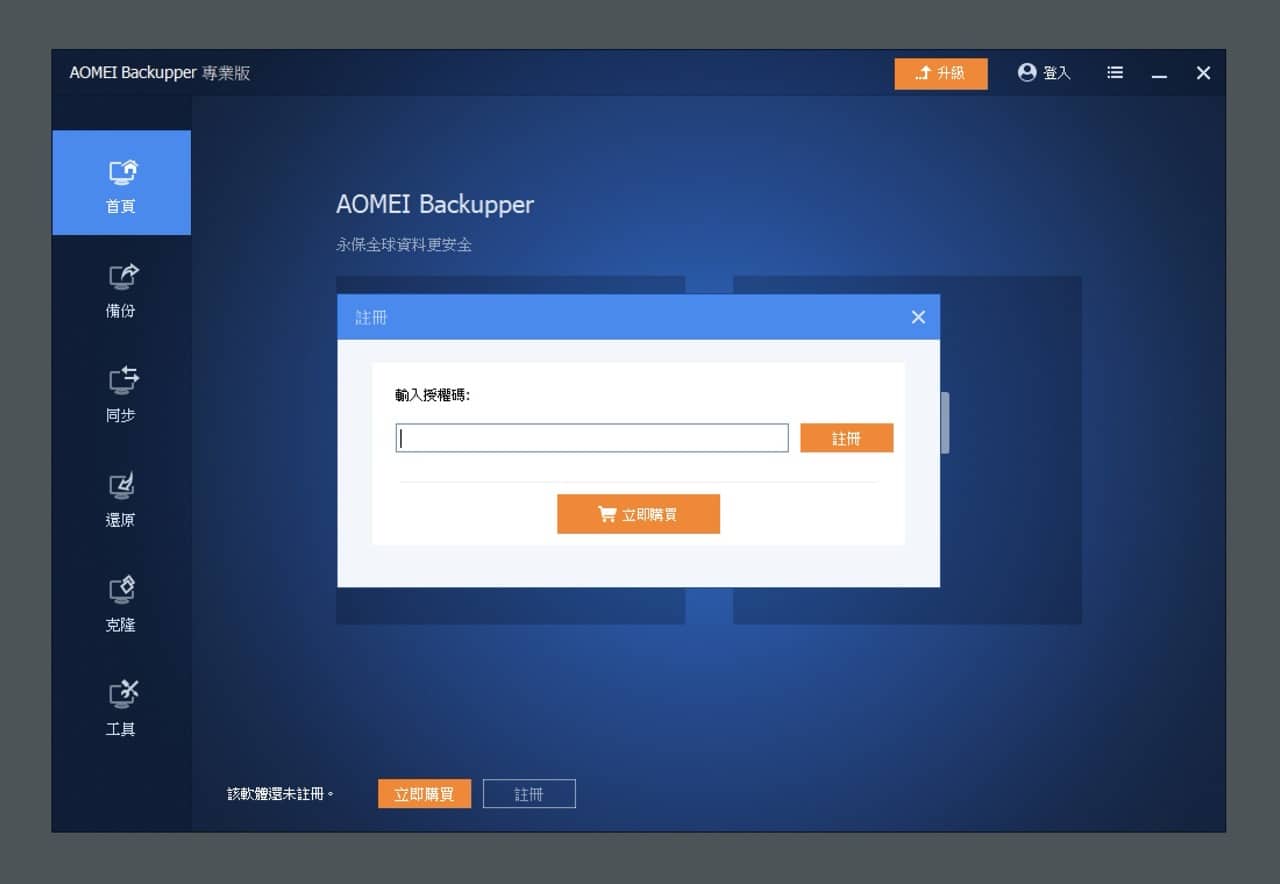Click the AOMEI Backupper 專業版 window title

point(160,73)
